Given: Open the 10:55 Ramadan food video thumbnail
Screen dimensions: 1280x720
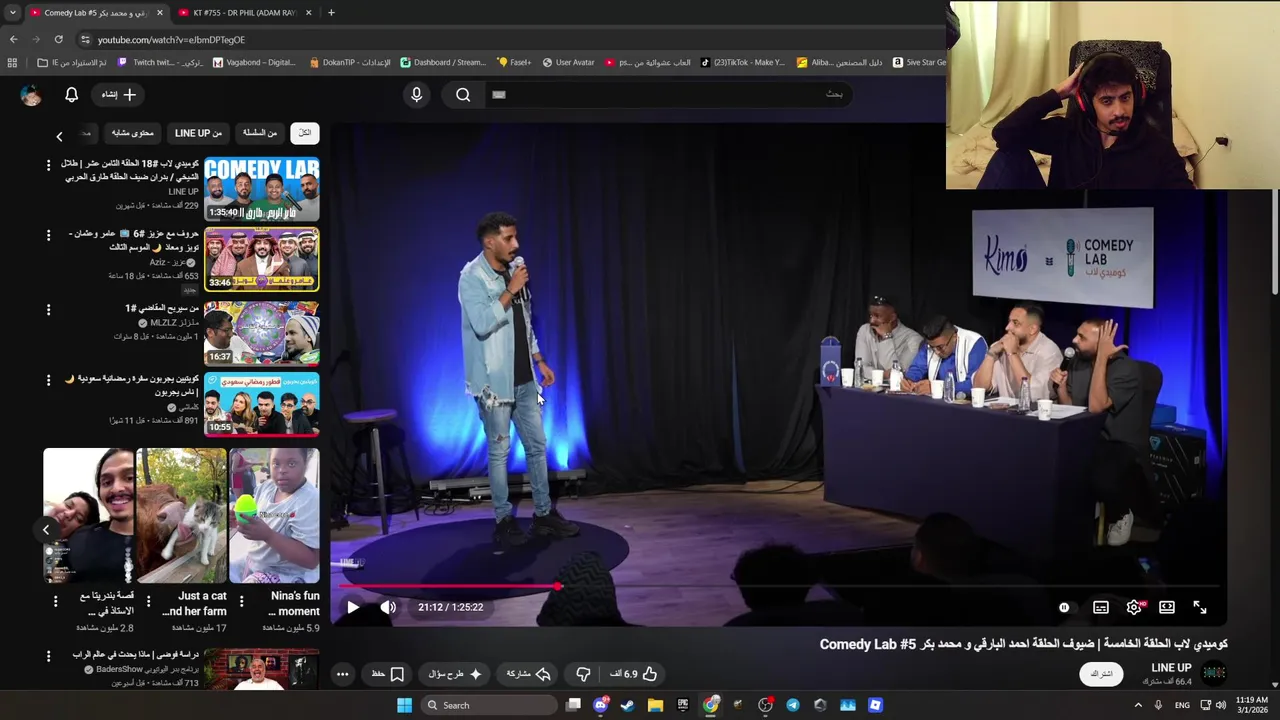Looking at the screenshot, I should pos(262,405).
